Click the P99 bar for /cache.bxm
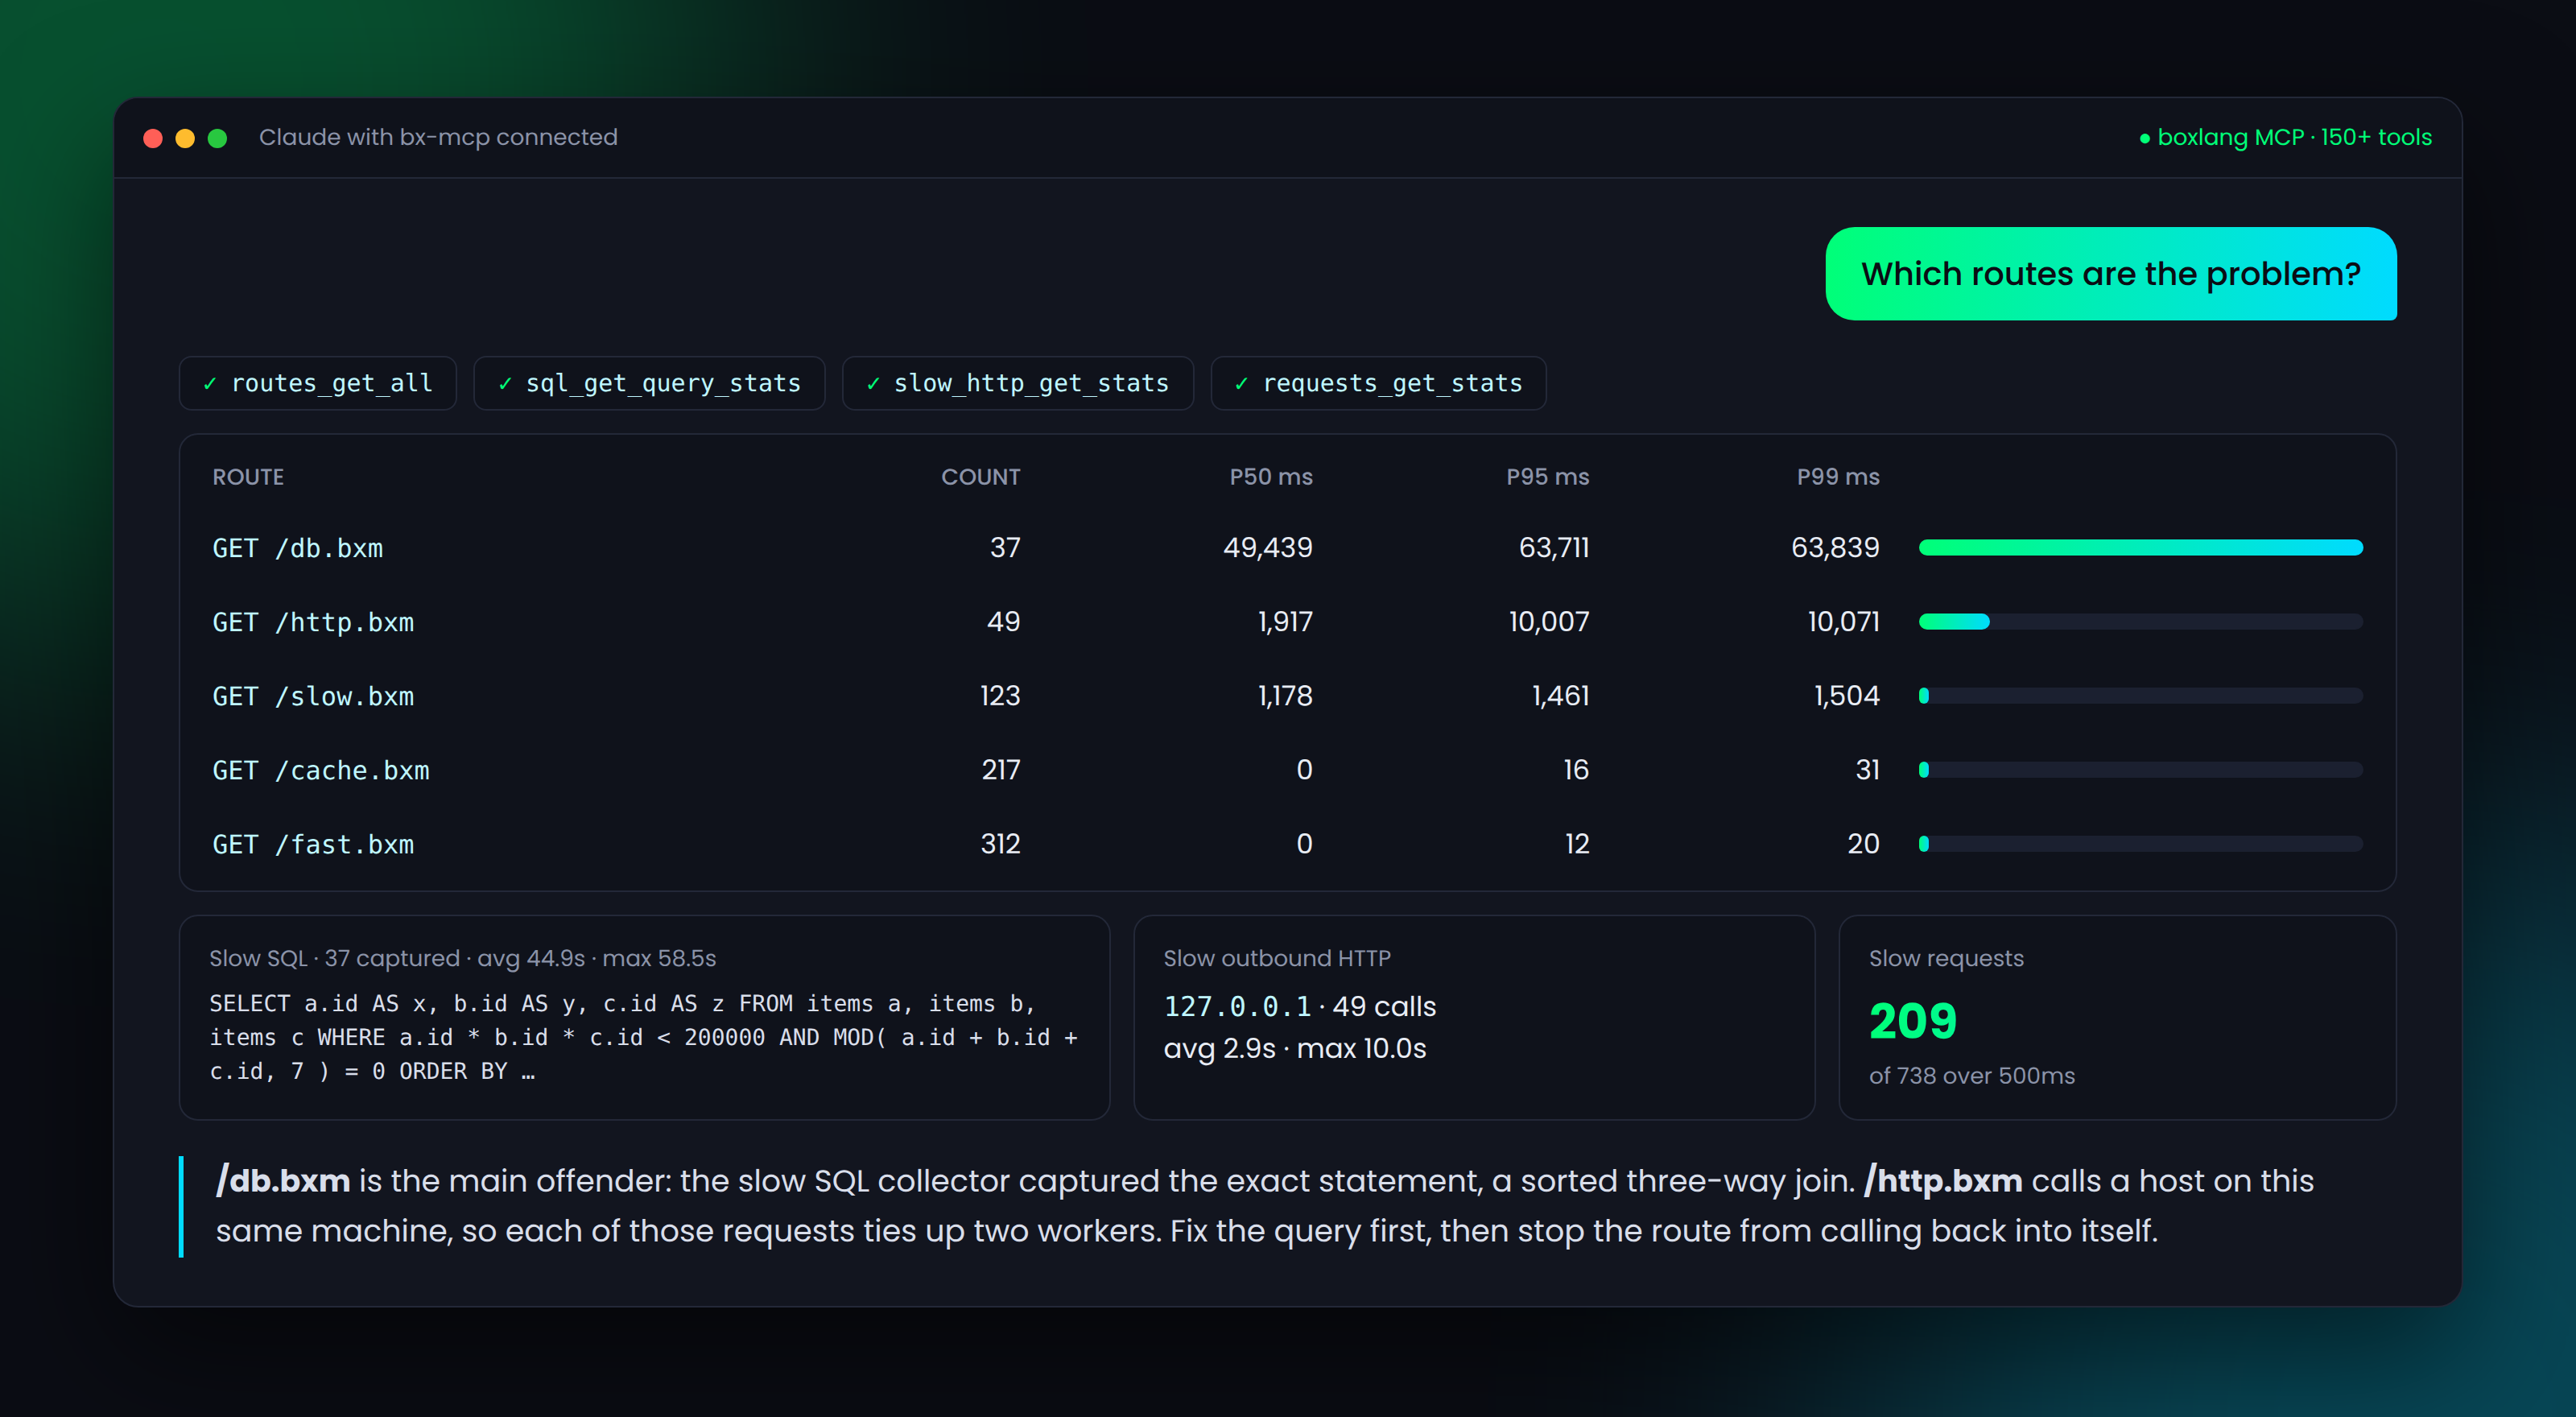This screenshot has width=2576, height=1417. click(x=2141, y=770)
